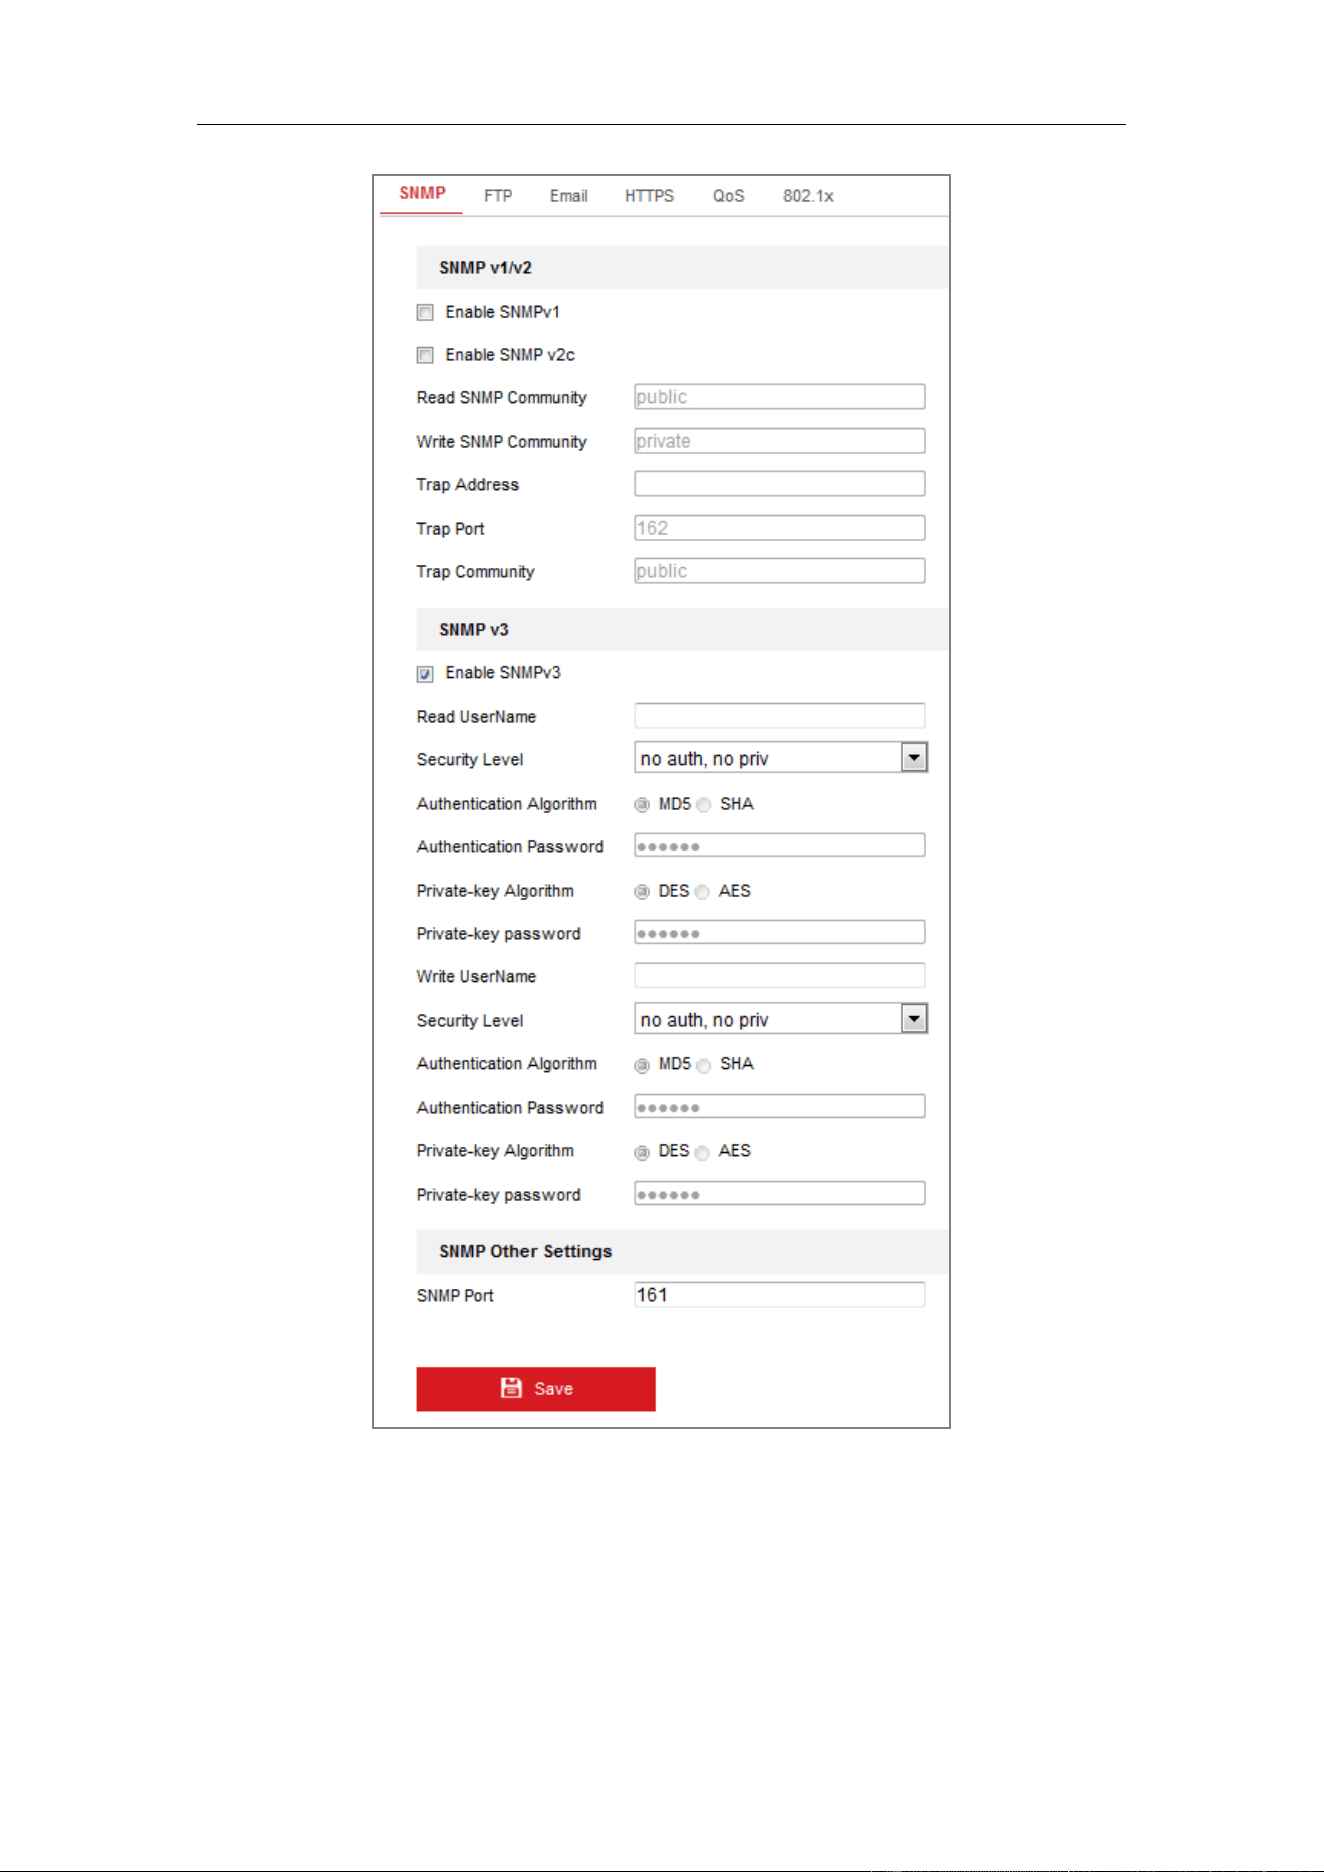1324x1872 pixels.
Task: Select MD5 radio under Read UserName section
Action: coord(642,805)
